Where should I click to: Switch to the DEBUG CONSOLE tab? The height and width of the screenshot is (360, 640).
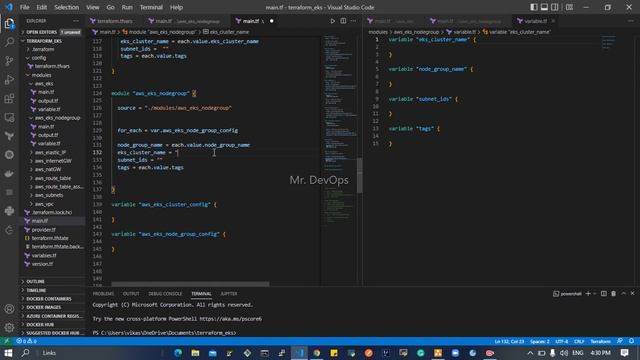(165, 293)
